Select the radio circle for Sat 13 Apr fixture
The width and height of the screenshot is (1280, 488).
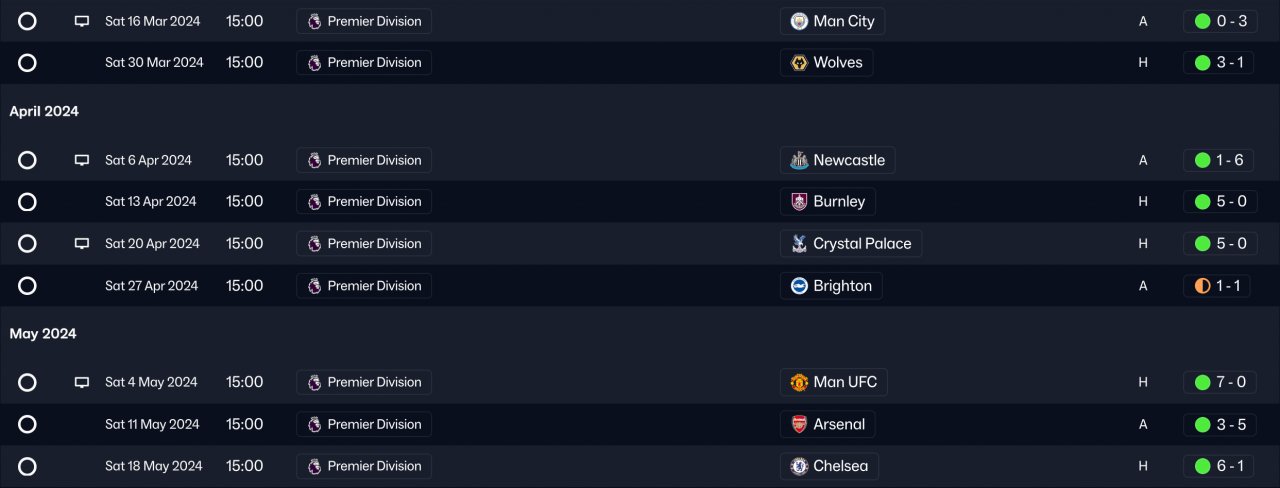point(27,202)
